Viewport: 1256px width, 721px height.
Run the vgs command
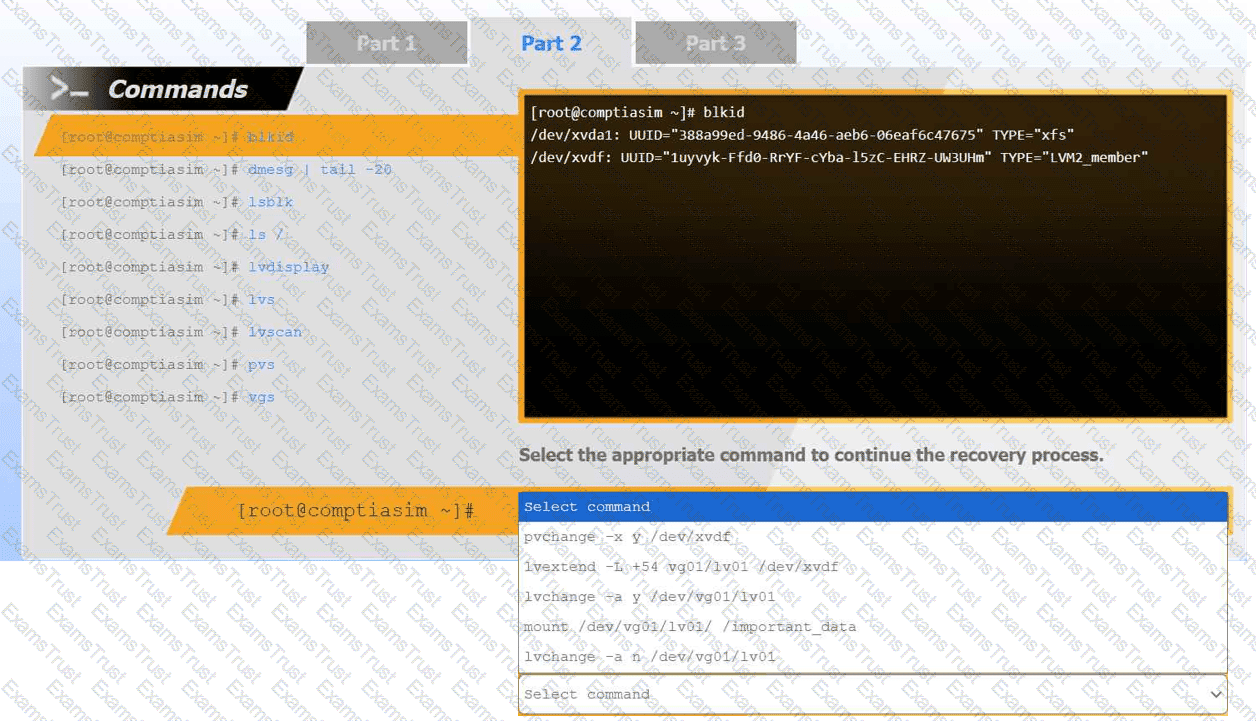point(261,397)
